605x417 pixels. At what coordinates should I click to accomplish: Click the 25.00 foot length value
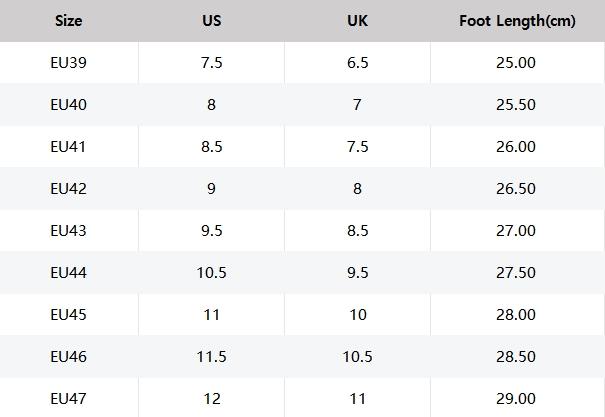click(516, 62)
